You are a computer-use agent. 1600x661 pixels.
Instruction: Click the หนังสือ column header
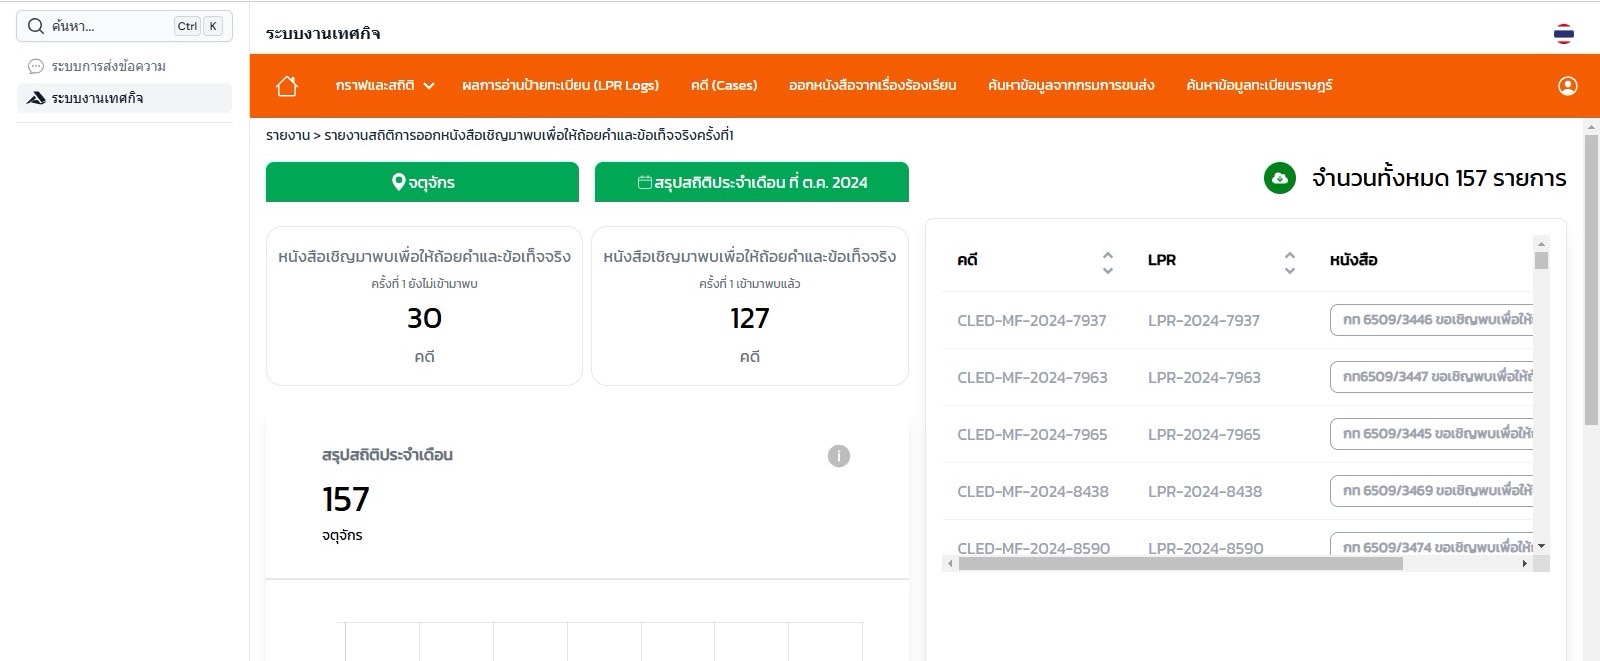coord(1354,261)
